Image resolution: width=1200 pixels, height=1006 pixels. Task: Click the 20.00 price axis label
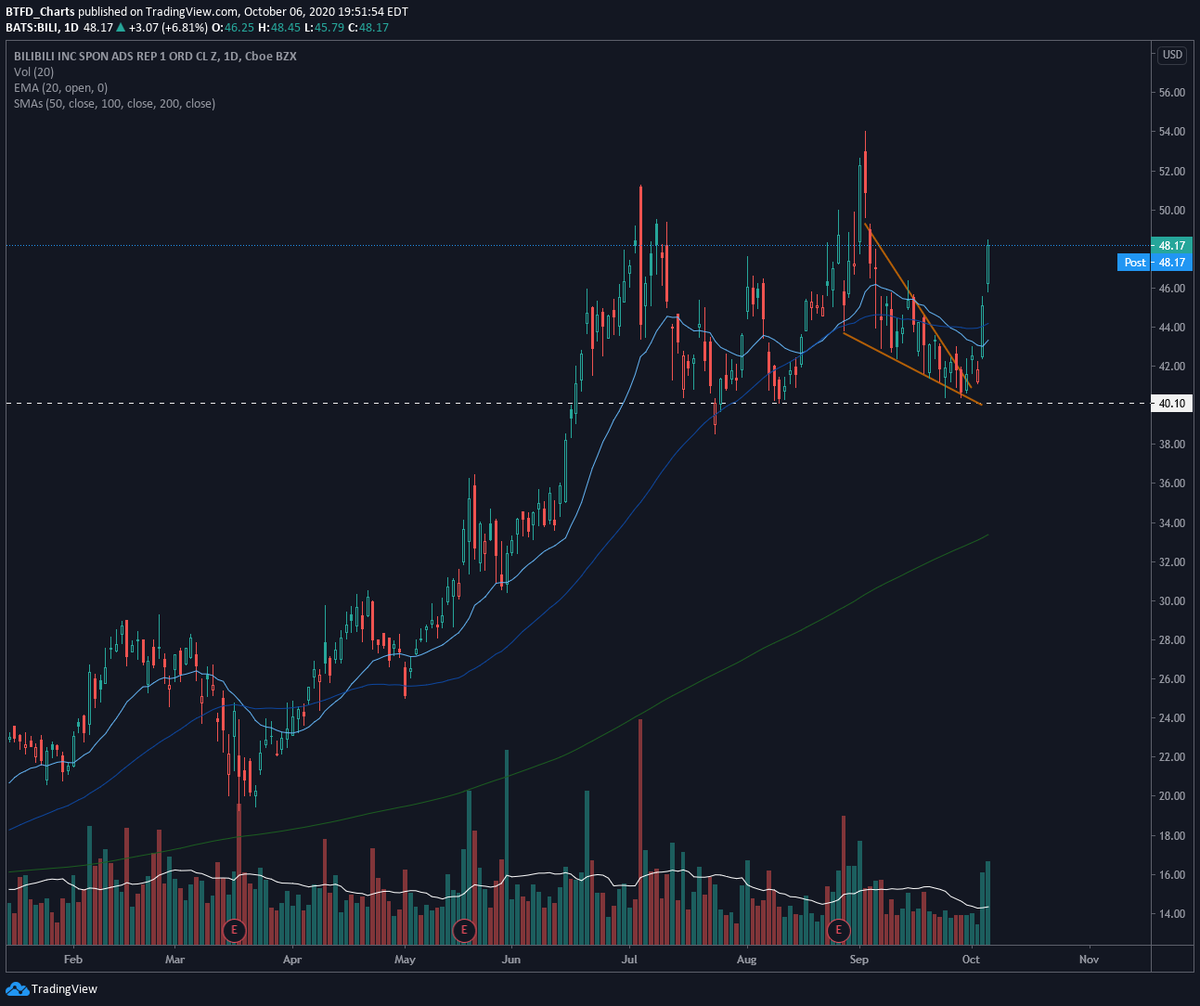coord(1171,797)
